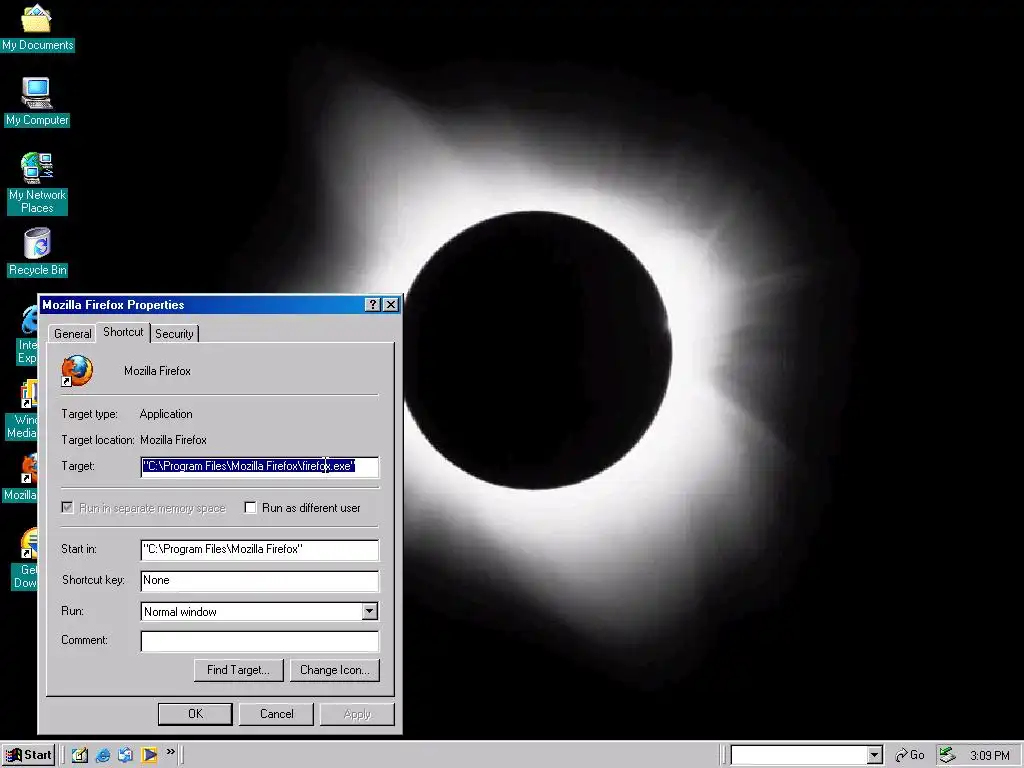The image size is (1024, 768).
Task: Switch to the Security tab
Action: click(174, 334)
